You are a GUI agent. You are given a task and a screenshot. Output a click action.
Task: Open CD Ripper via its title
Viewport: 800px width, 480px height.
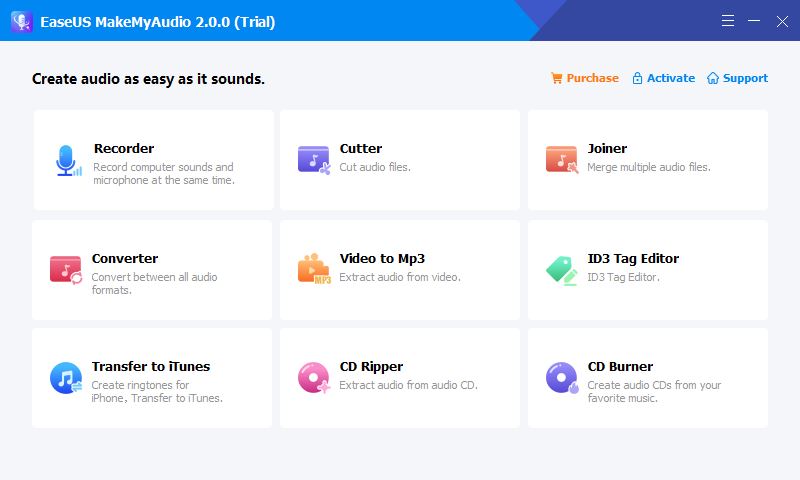pos(371,366)
